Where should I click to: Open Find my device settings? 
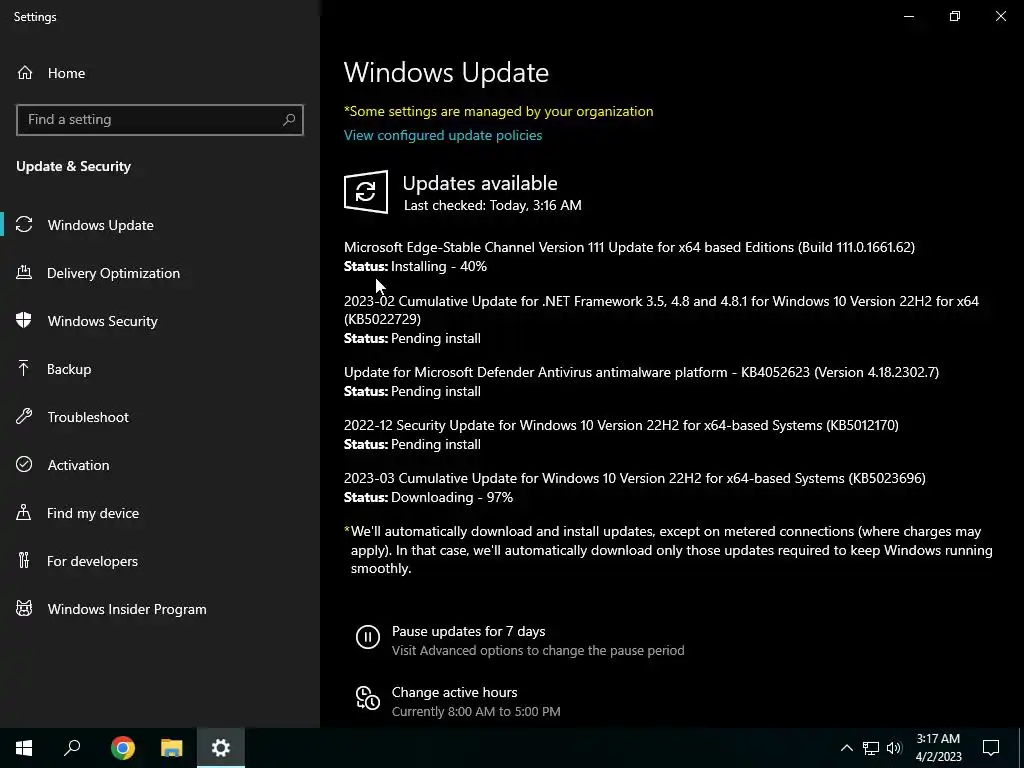[159, 513]
